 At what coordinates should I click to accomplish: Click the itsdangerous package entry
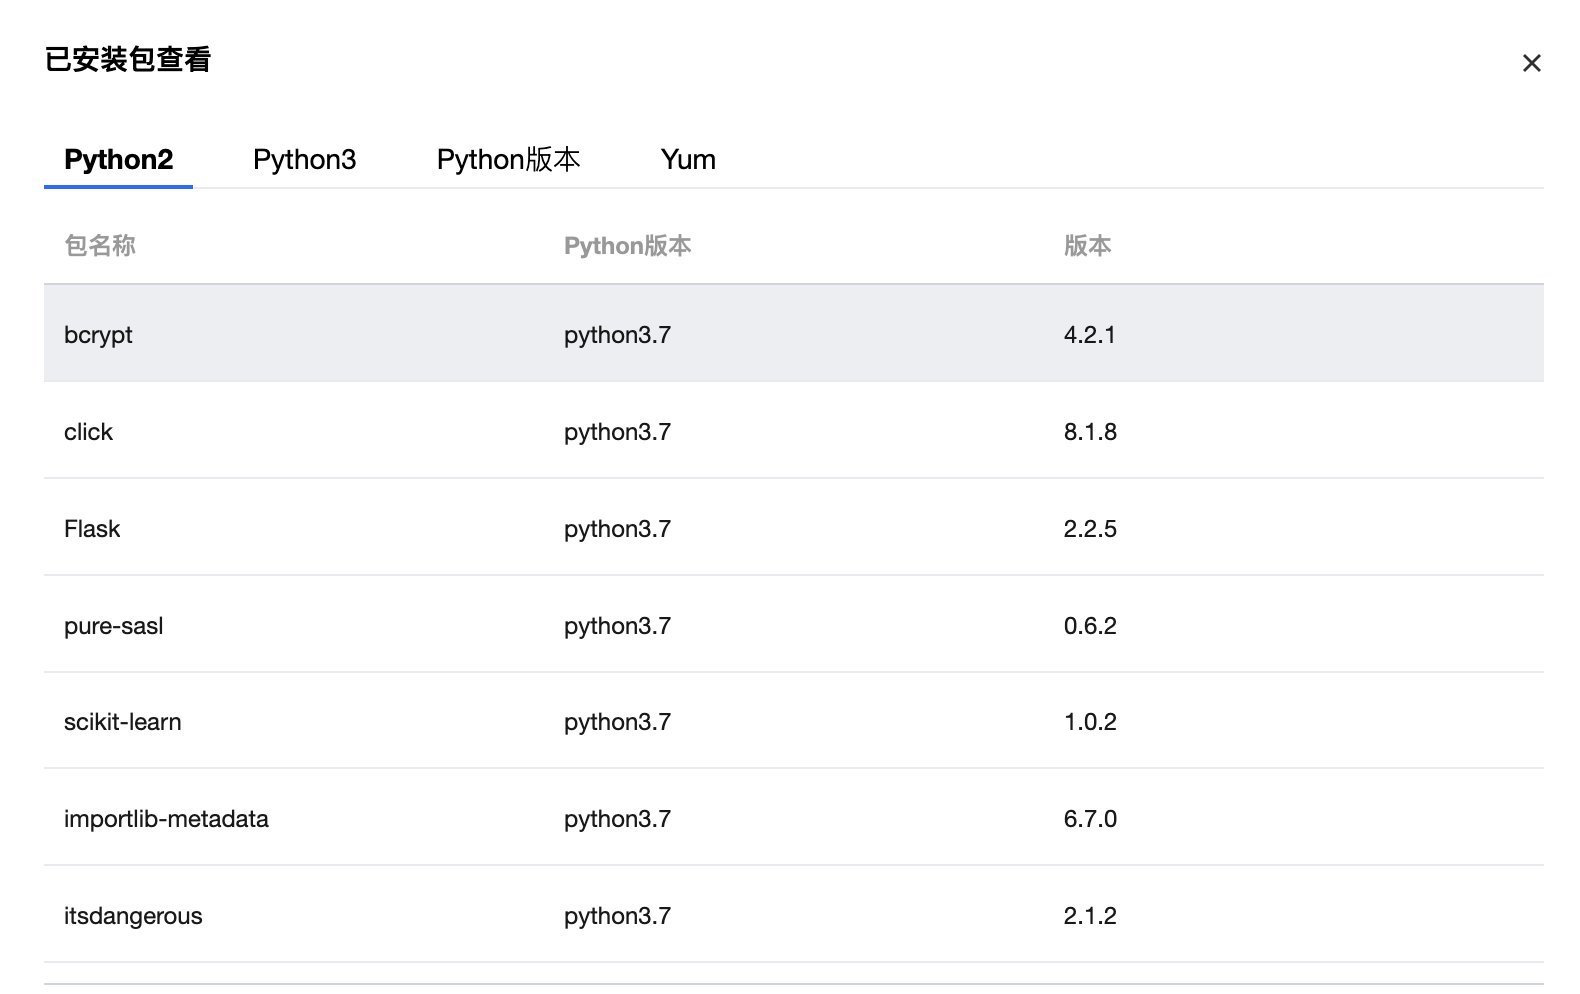coord(133,916)
